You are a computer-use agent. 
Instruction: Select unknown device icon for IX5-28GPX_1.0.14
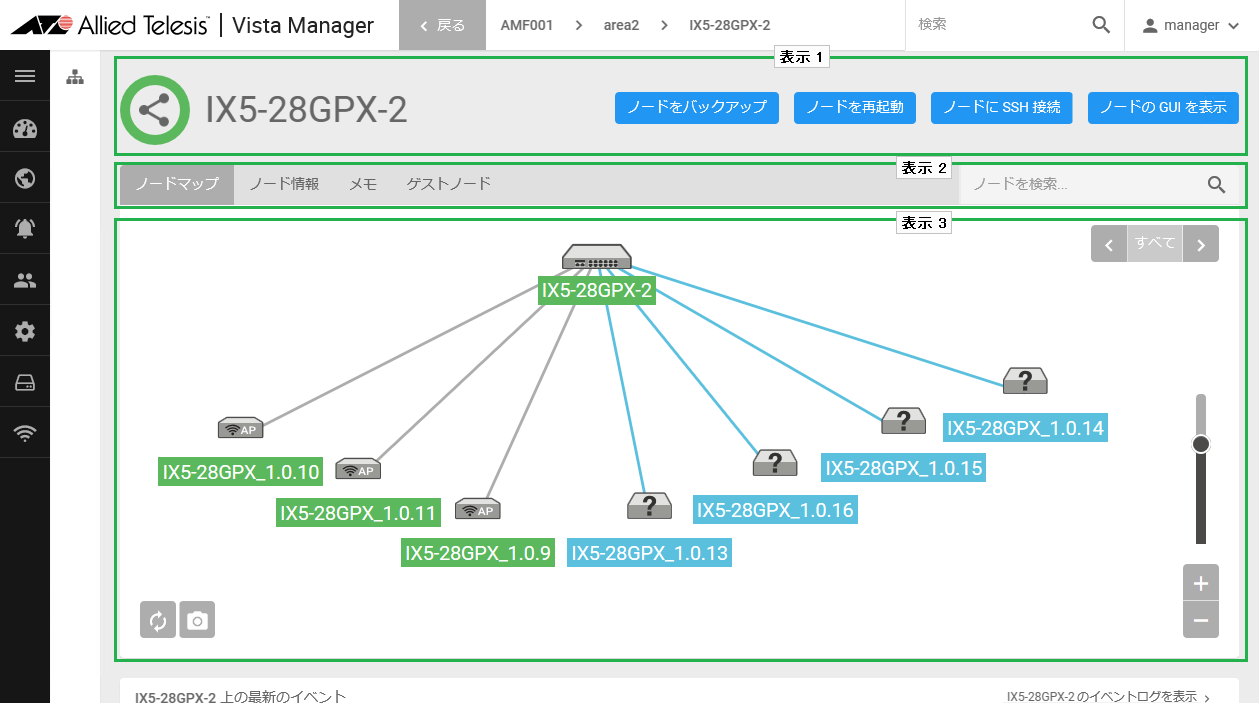[x=1025, y=380]
